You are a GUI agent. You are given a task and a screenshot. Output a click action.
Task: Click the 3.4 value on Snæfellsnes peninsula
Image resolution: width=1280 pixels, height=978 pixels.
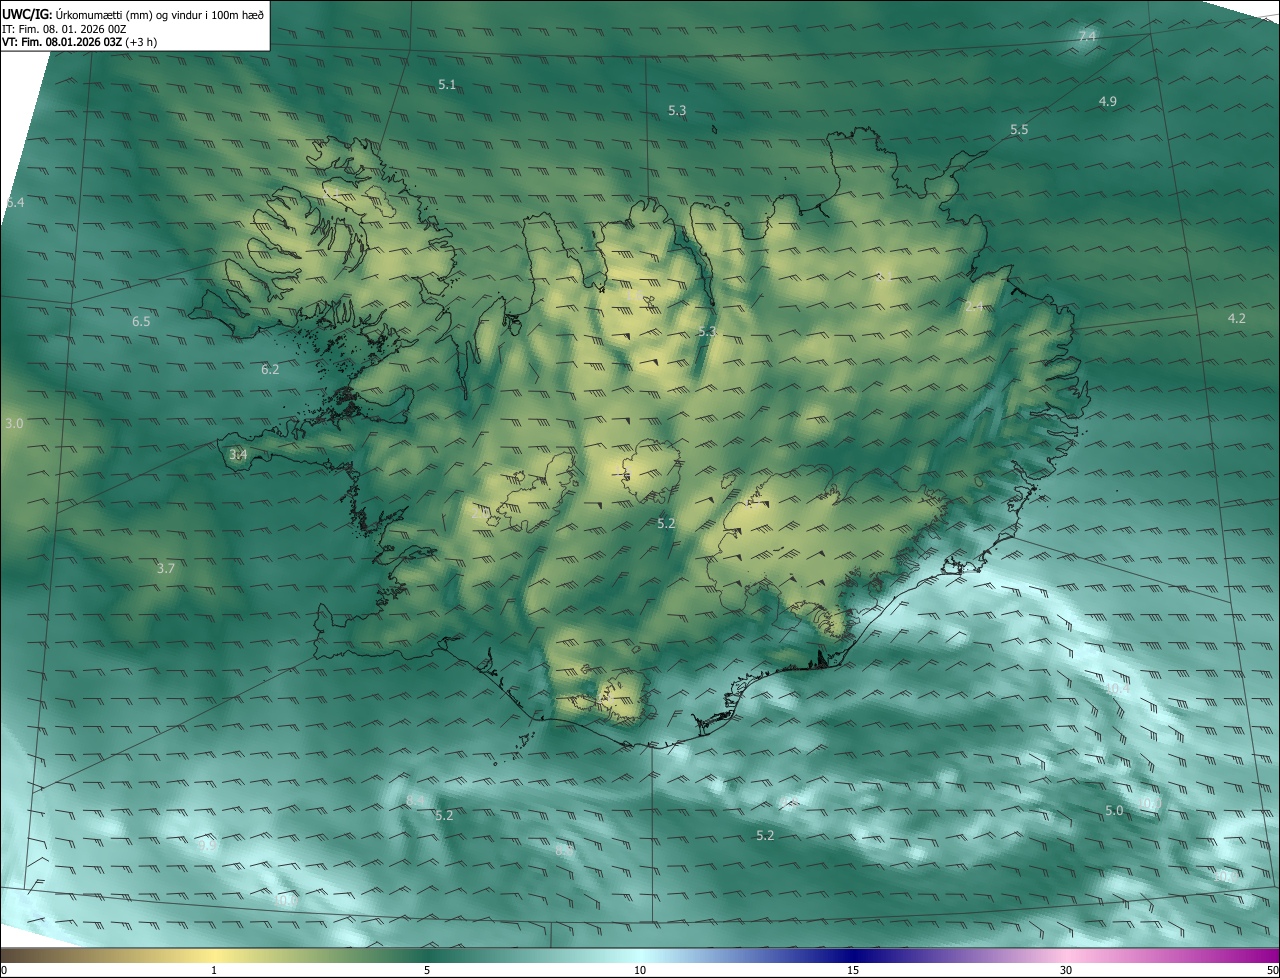click(x=238, y=455)
